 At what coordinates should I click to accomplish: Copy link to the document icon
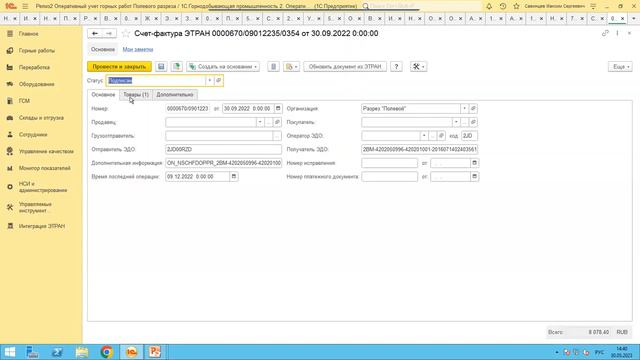point(605,33)
